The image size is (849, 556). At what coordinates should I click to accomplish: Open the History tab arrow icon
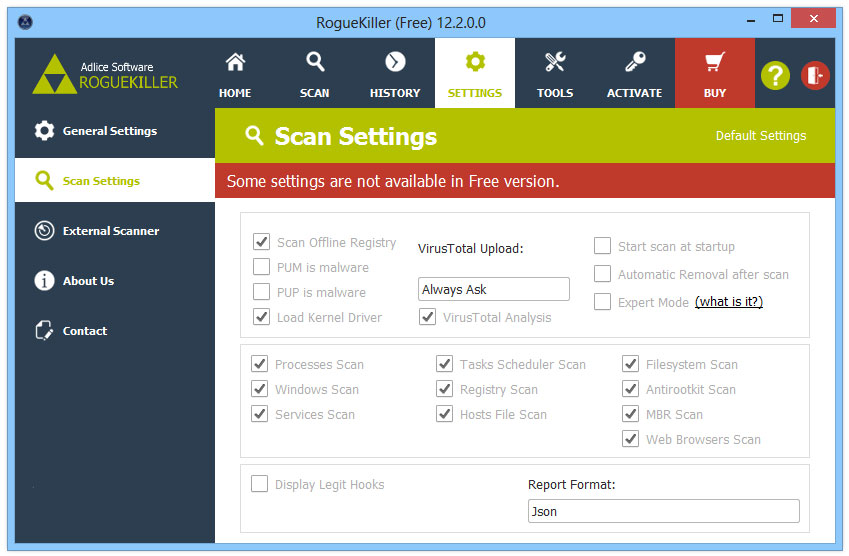(x=395, y=62)
